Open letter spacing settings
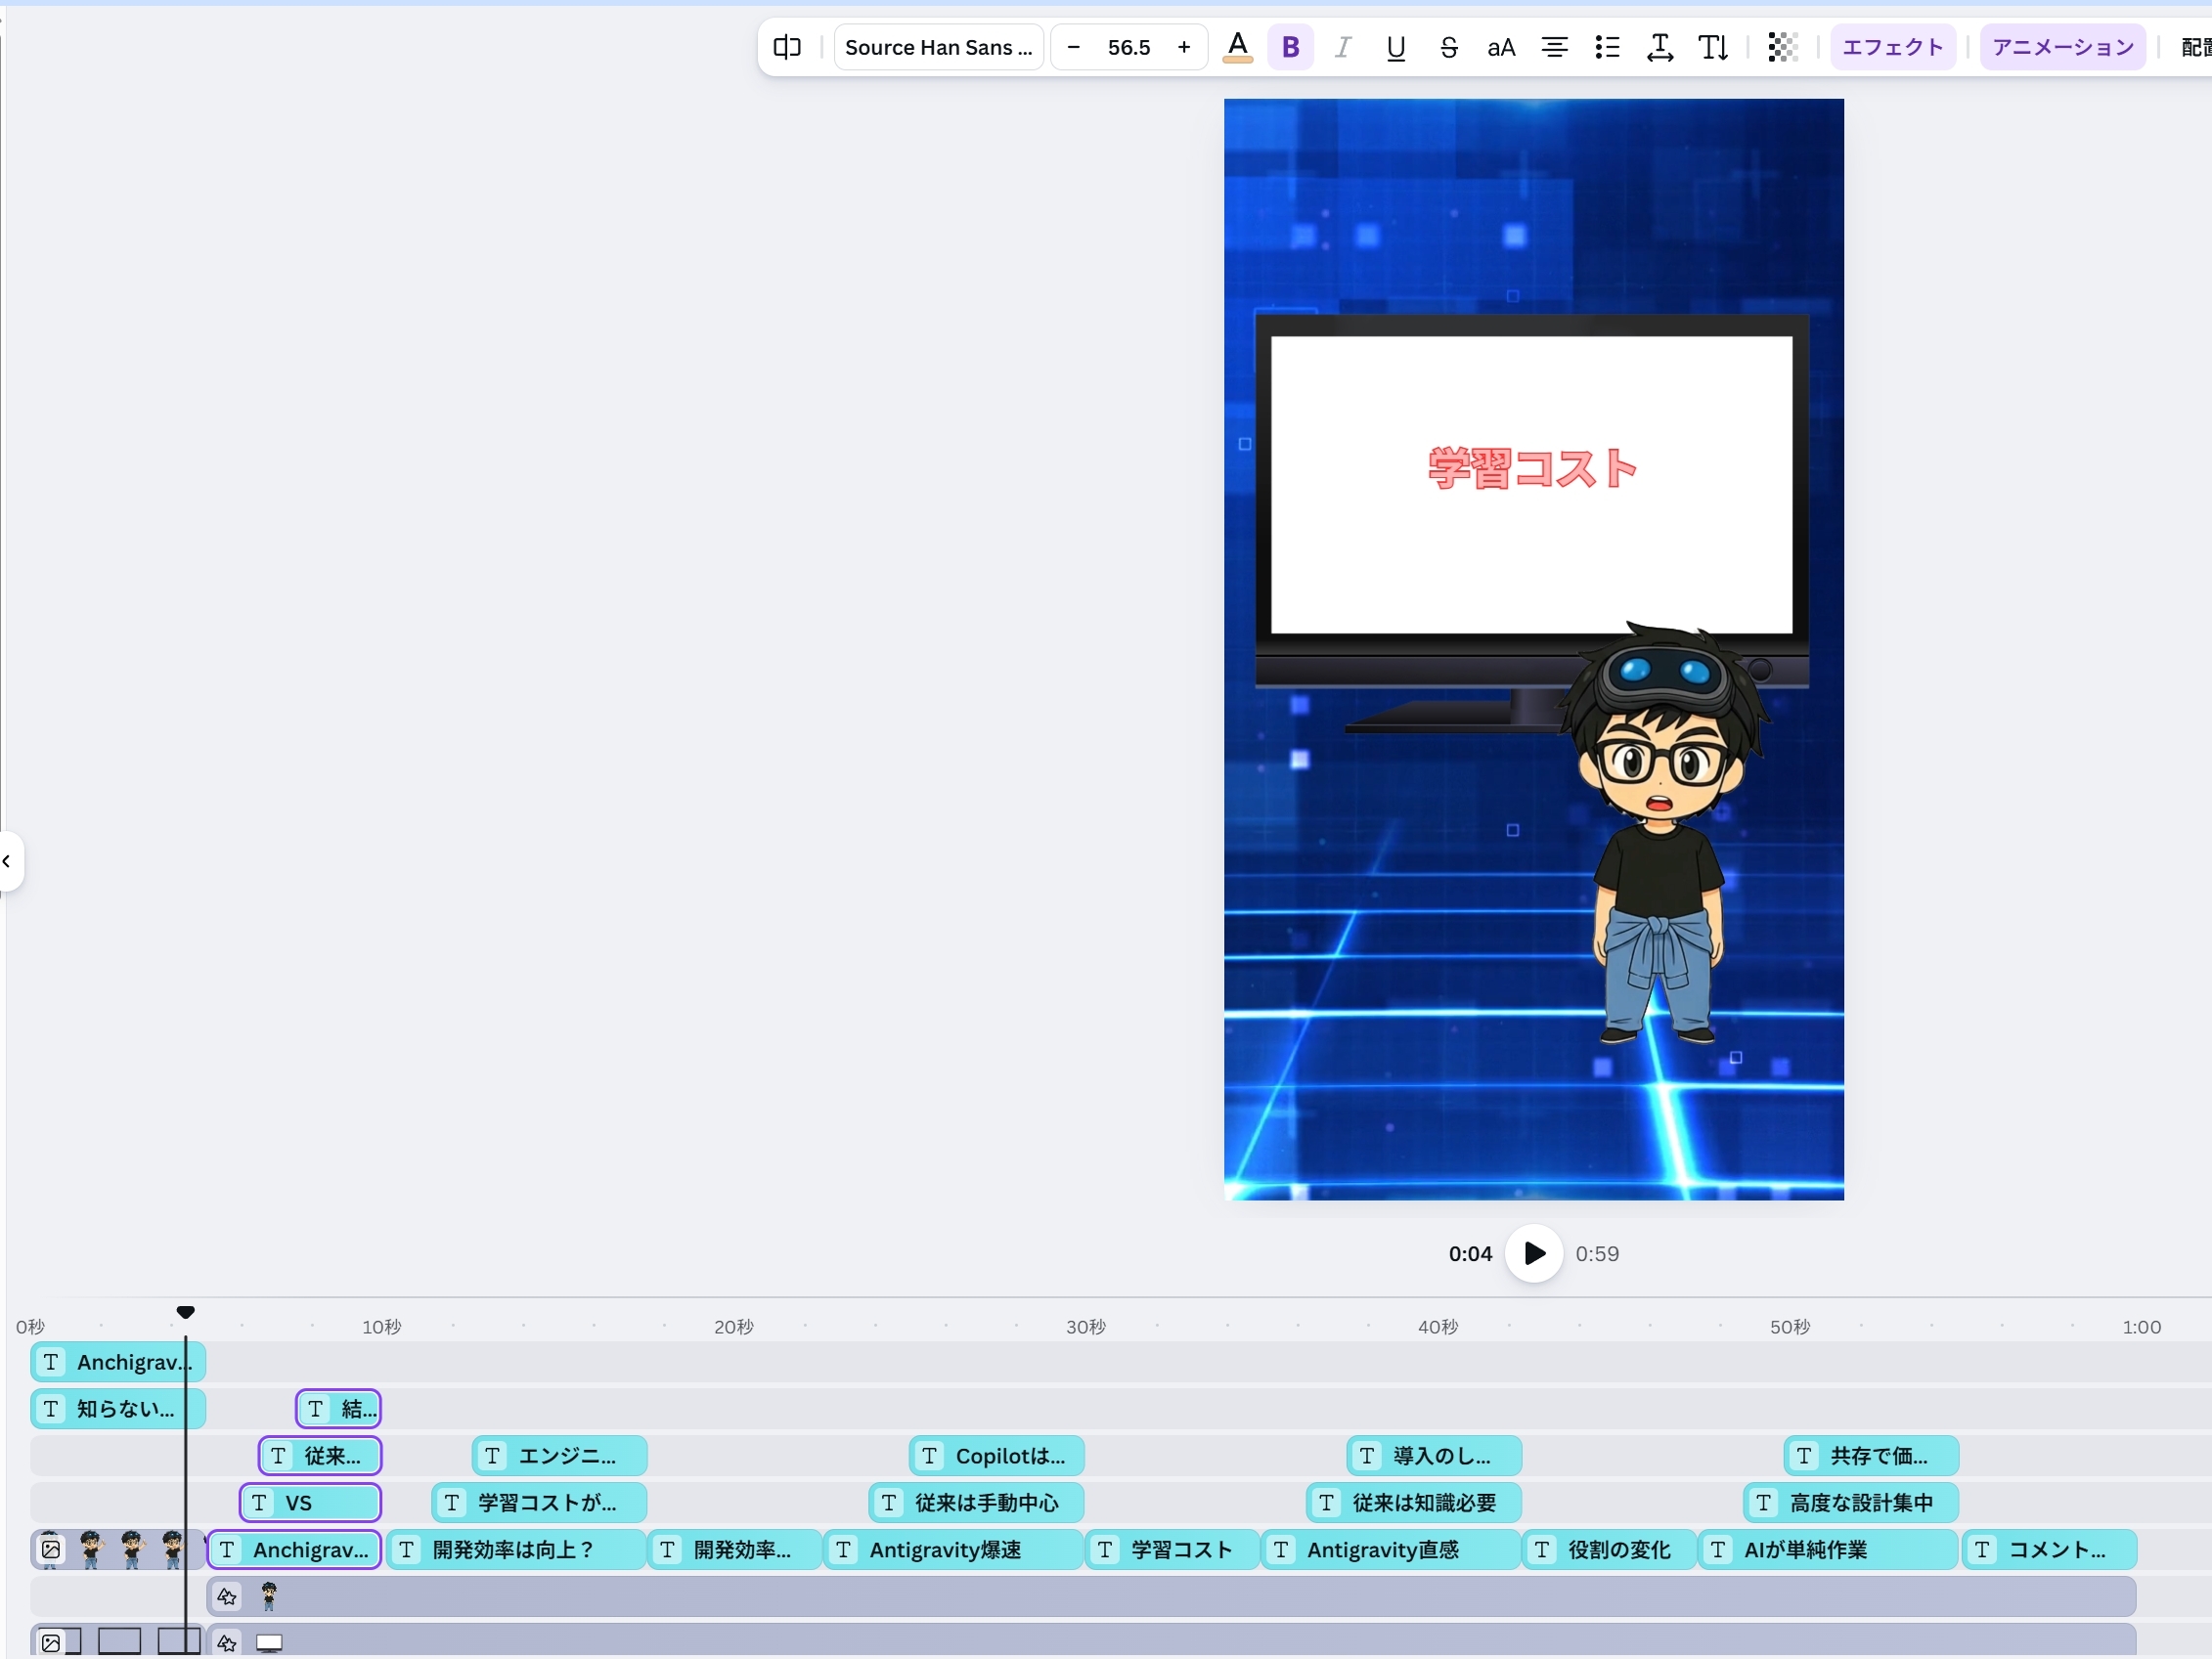 [1660, 47]
